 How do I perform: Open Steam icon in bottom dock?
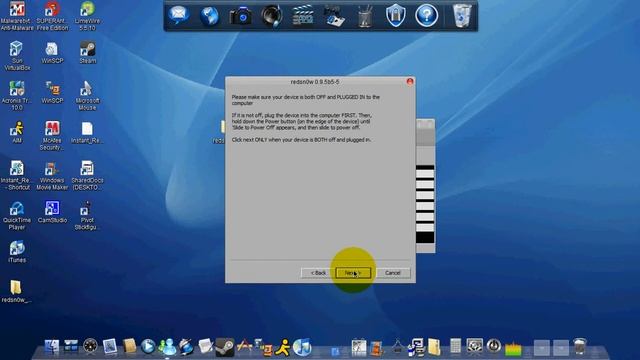tap(224, 347)
